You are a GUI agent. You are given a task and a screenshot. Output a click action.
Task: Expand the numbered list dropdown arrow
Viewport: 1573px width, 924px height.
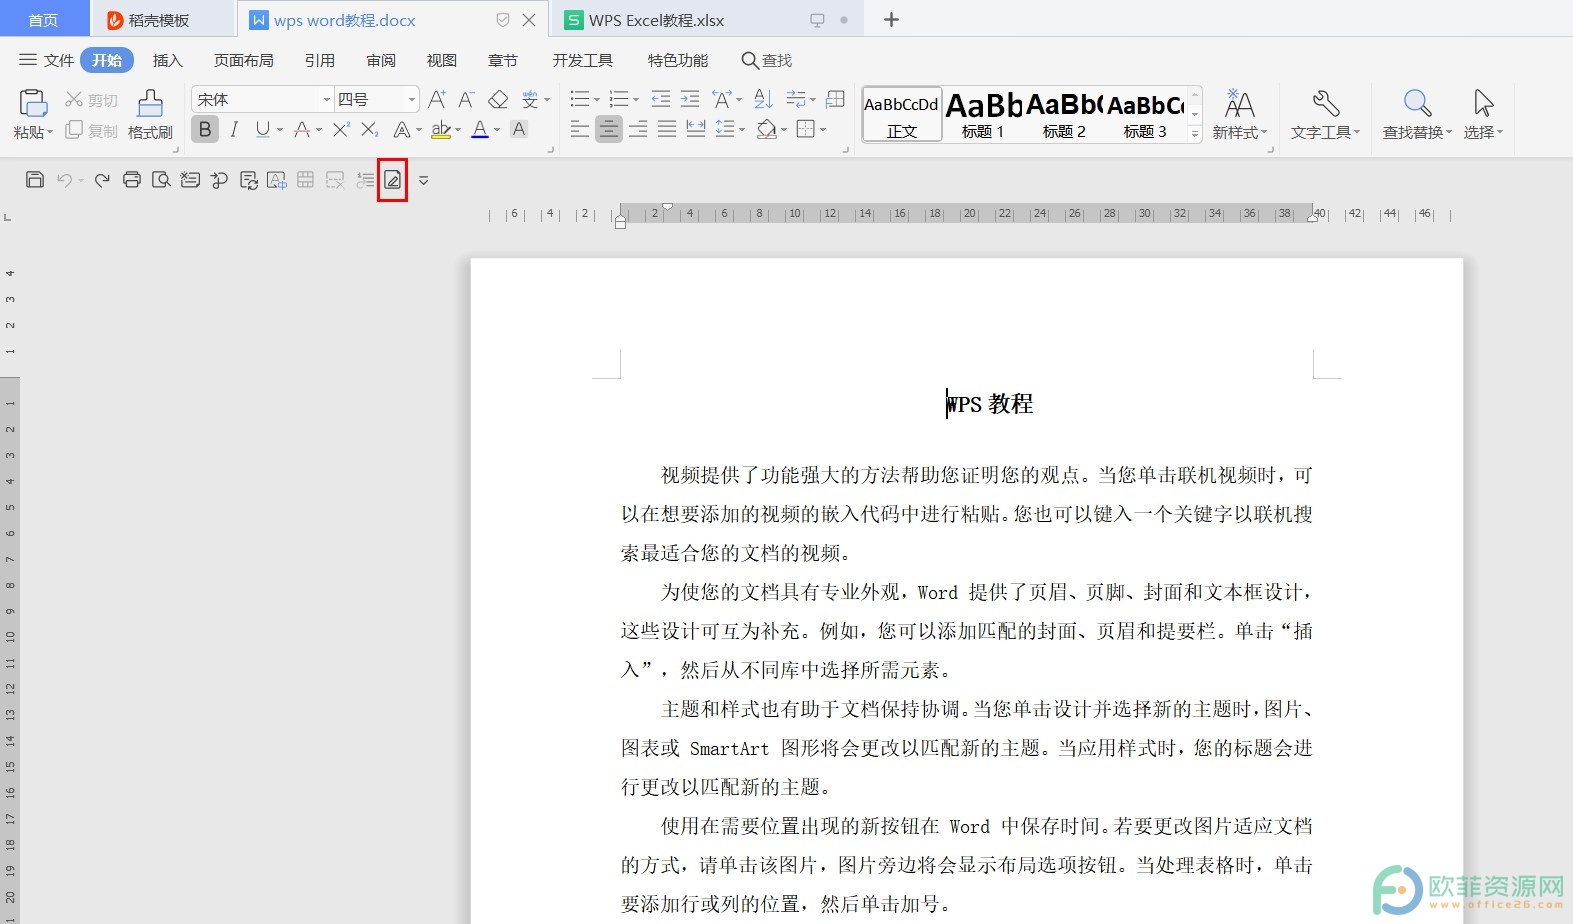click(636, 100)
